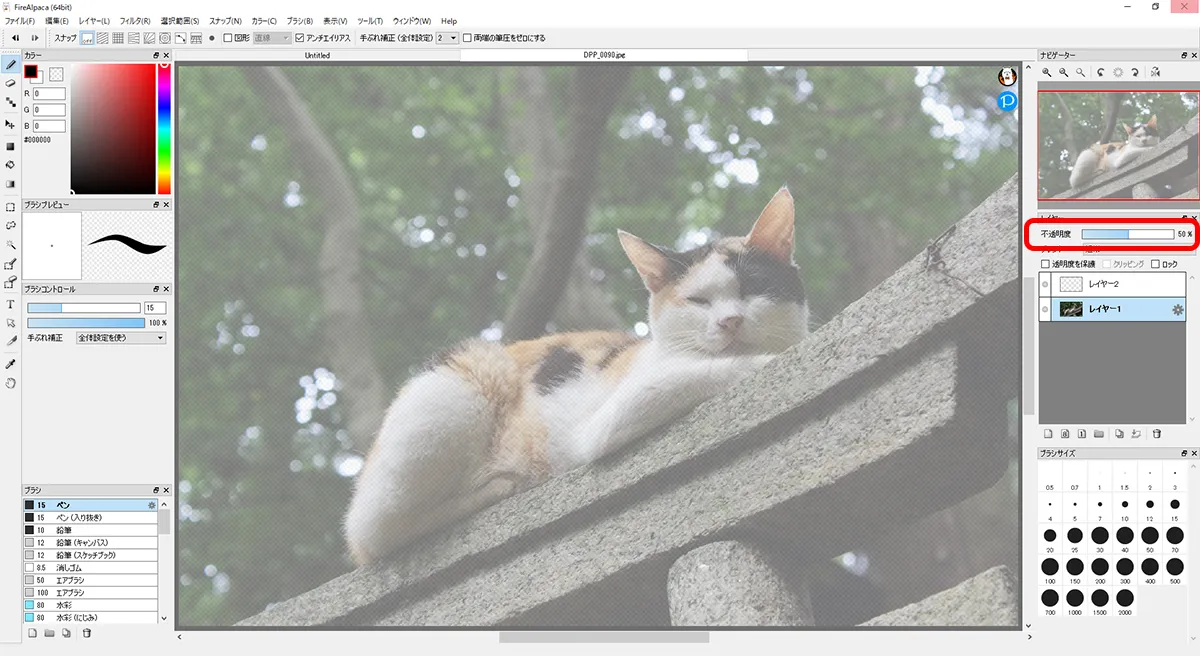Toggle visibility of レイヤー2

(1046, 285)
